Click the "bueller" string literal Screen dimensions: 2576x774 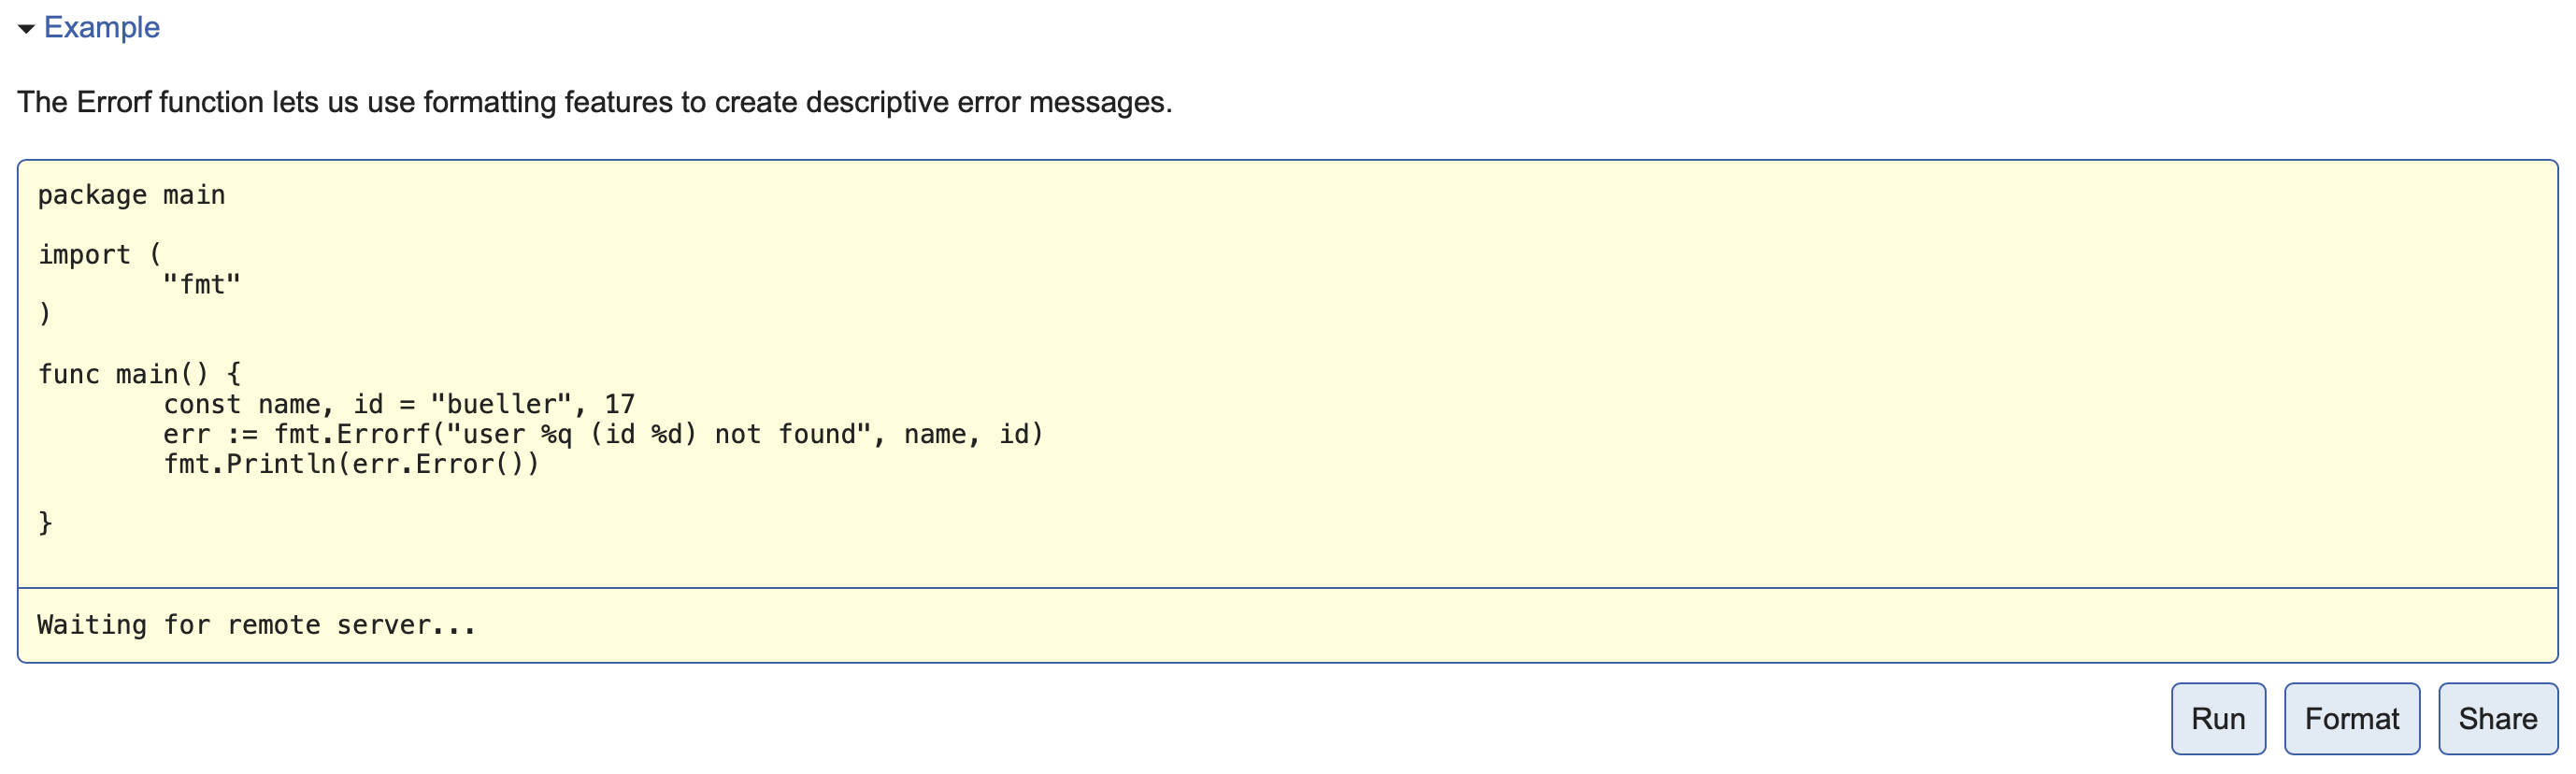coord(501,404)
